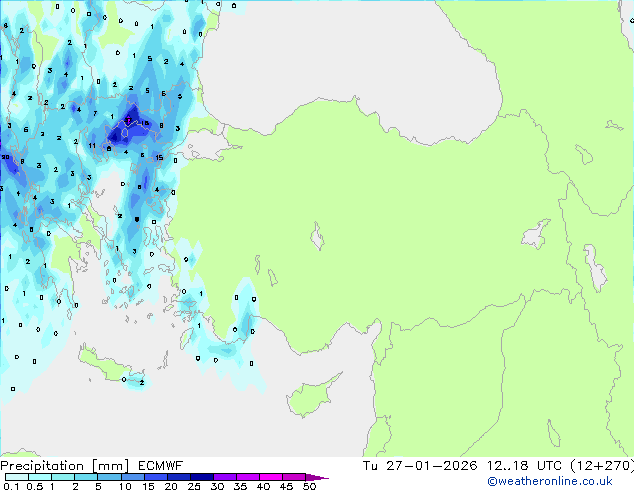Click the 35–40 mm legend color box
The image size is (634, 490).
click(247, 477)
